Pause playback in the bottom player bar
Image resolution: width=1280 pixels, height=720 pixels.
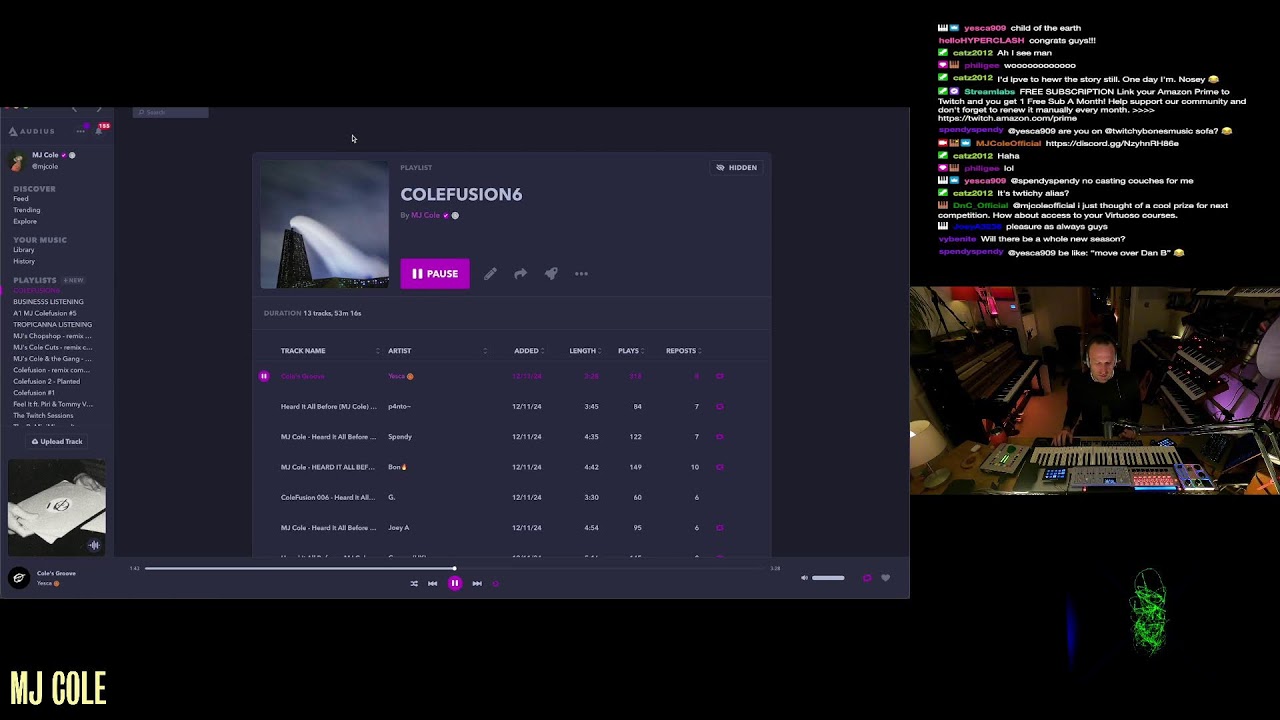455,583
